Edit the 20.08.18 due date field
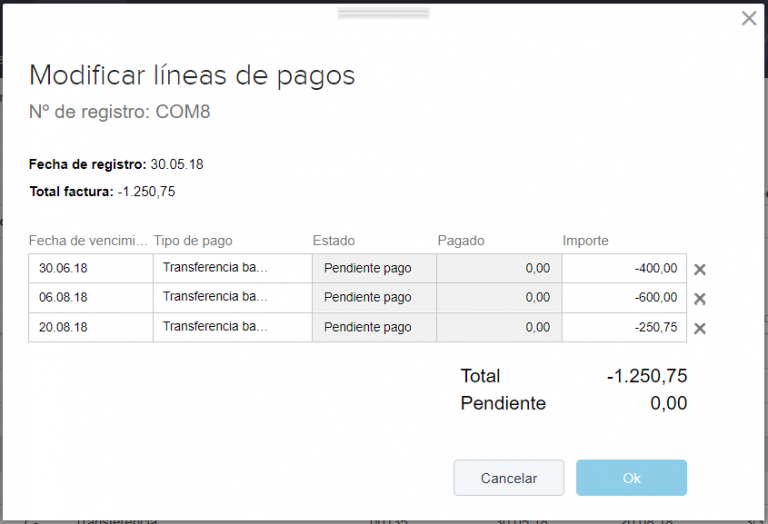The image size is (768, 524). pyautogui.click(x=90, y=327)
